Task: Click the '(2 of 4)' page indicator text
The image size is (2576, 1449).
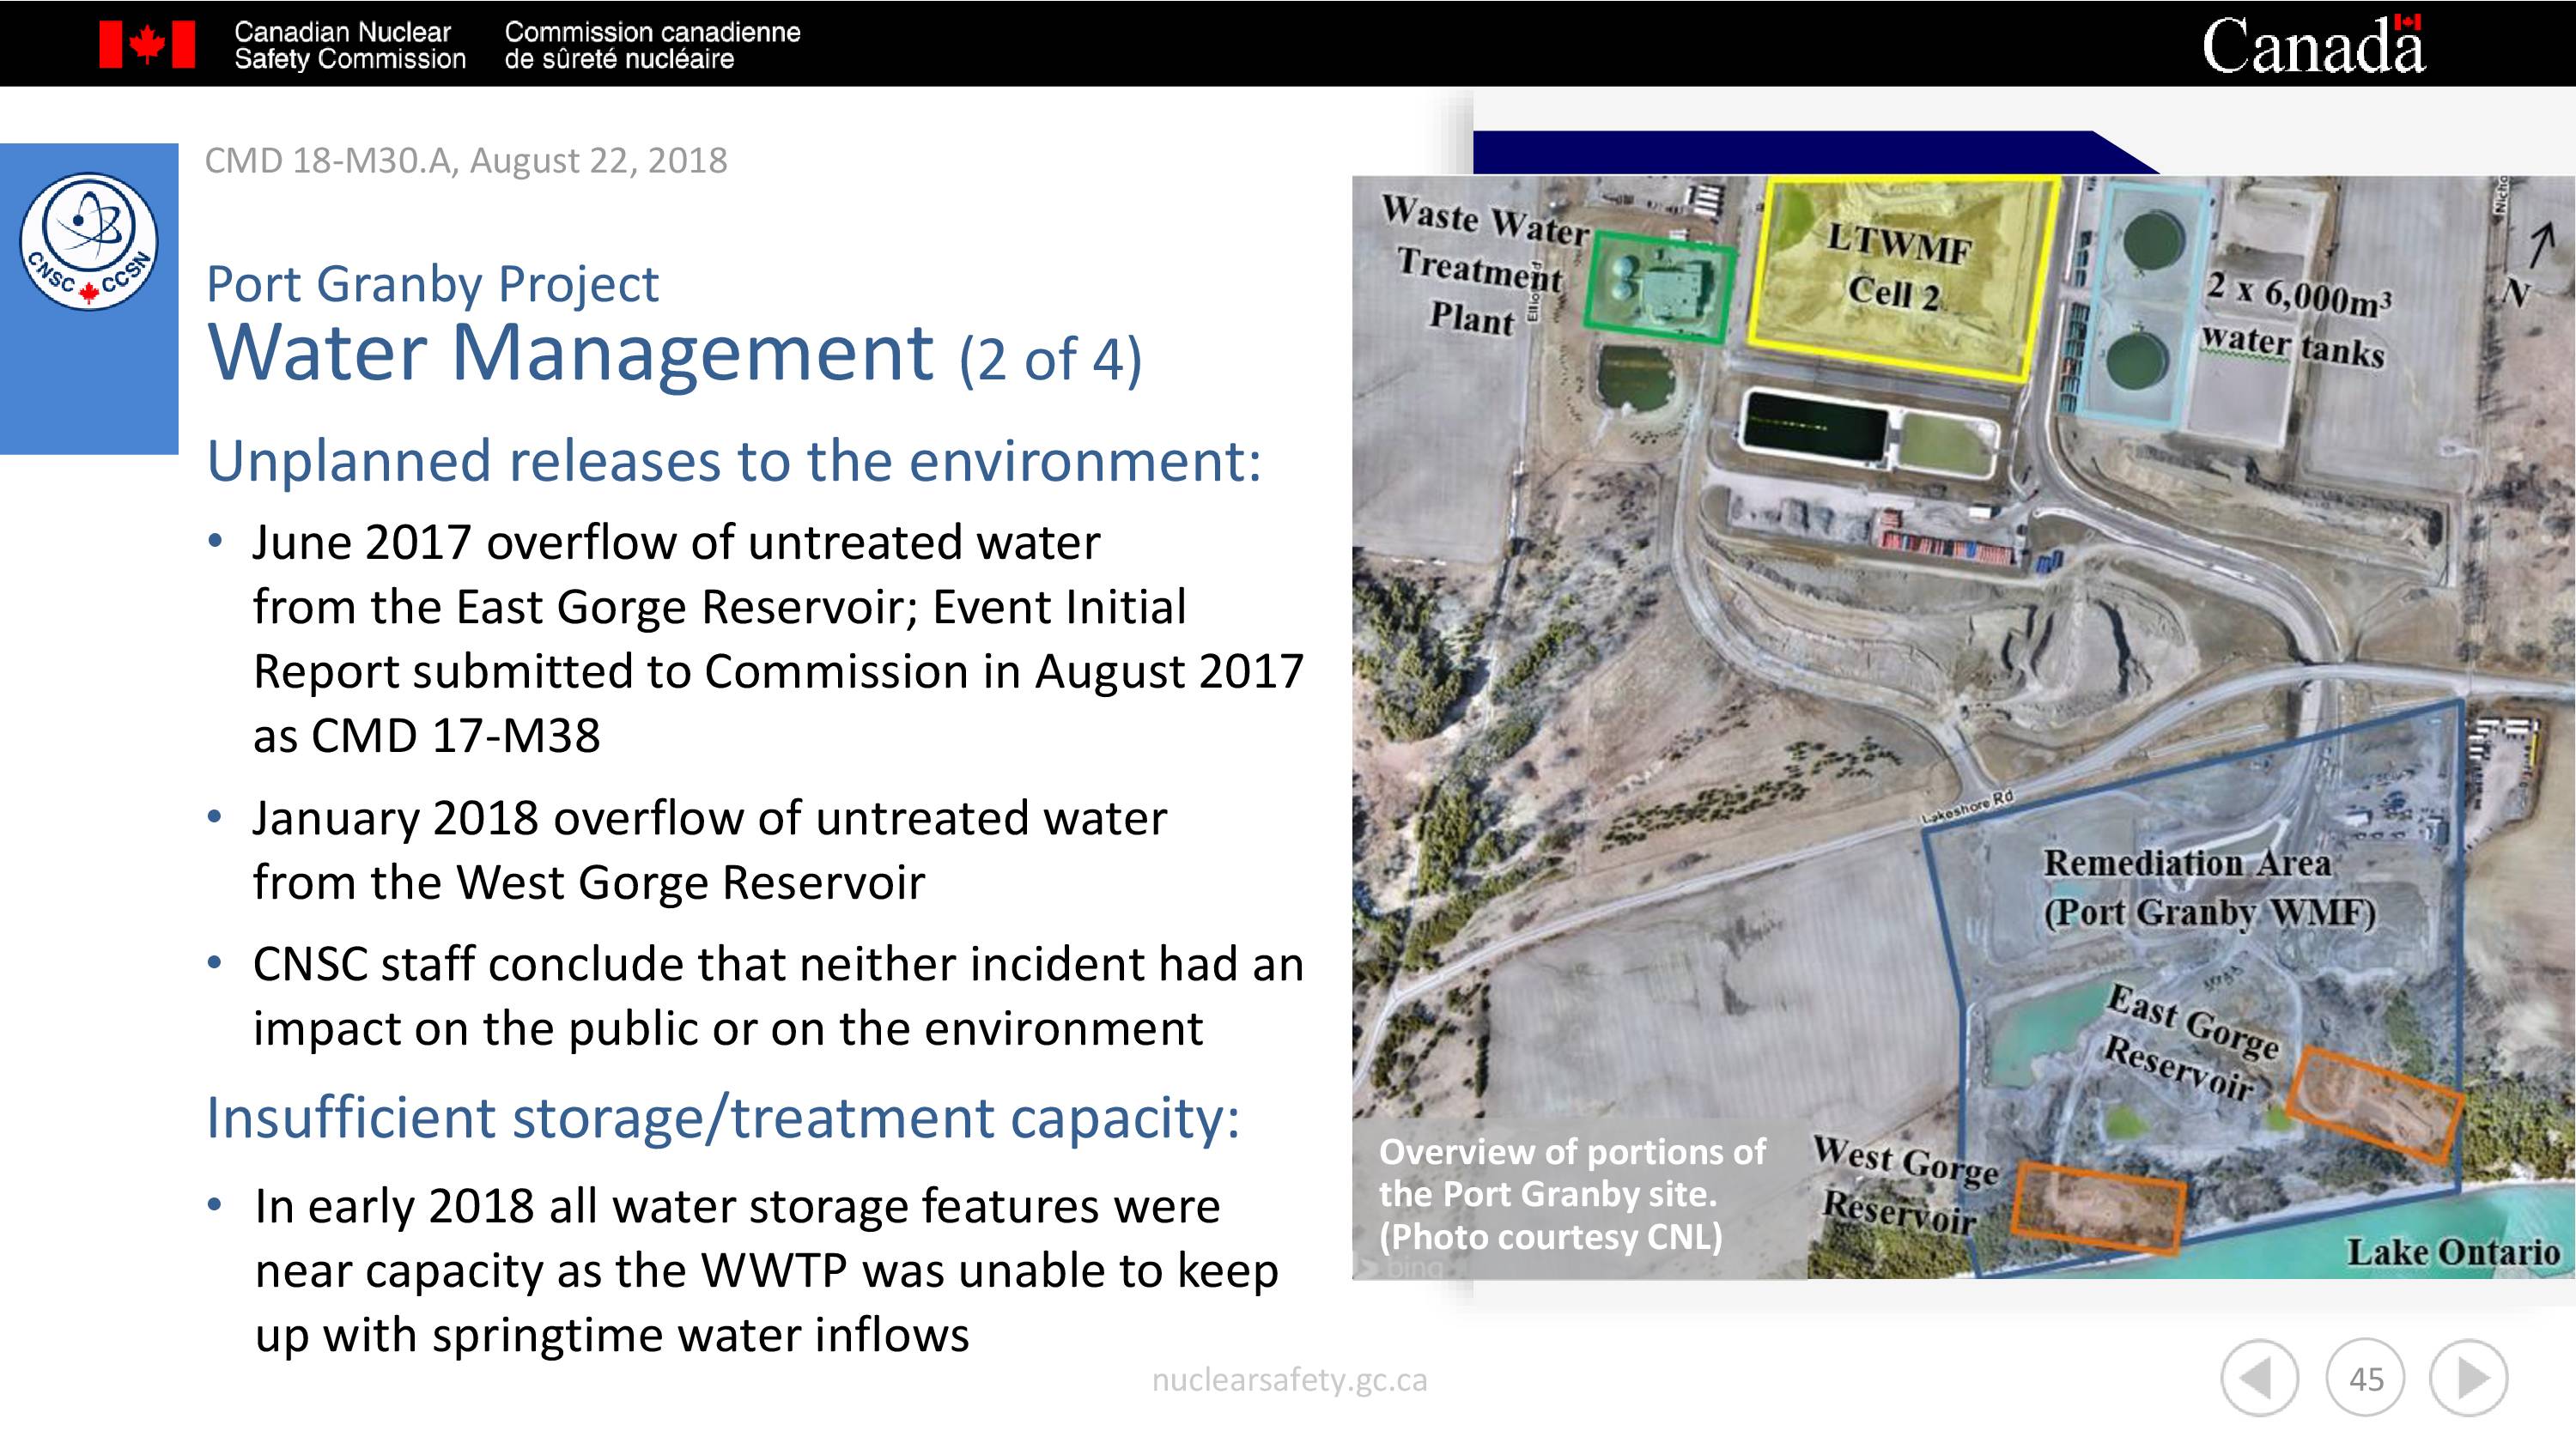Action: click(1050, 358)
